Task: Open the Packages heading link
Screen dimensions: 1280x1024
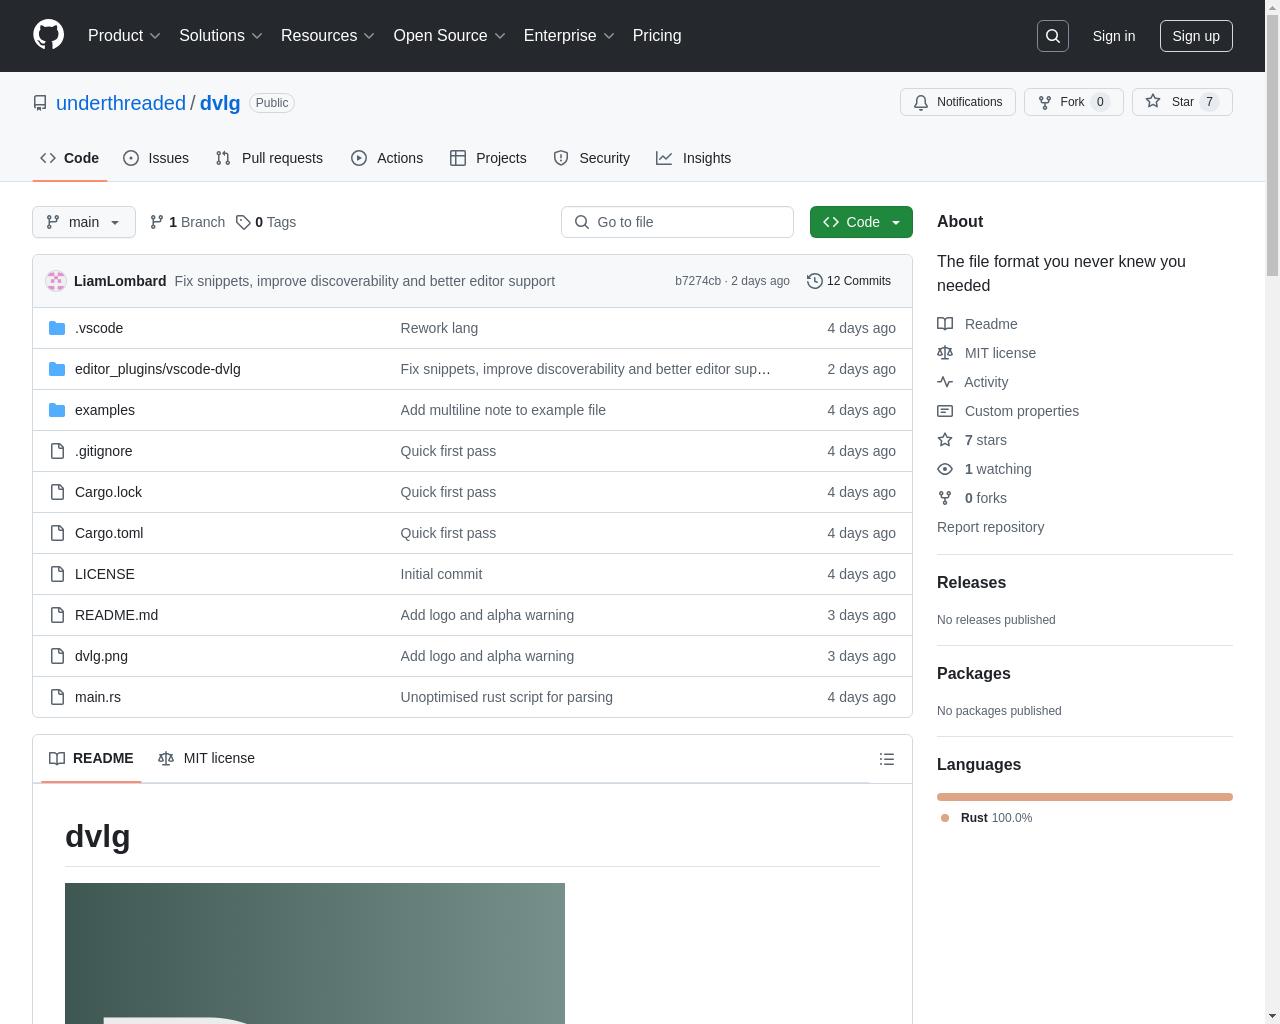Action: pos(973,673)
